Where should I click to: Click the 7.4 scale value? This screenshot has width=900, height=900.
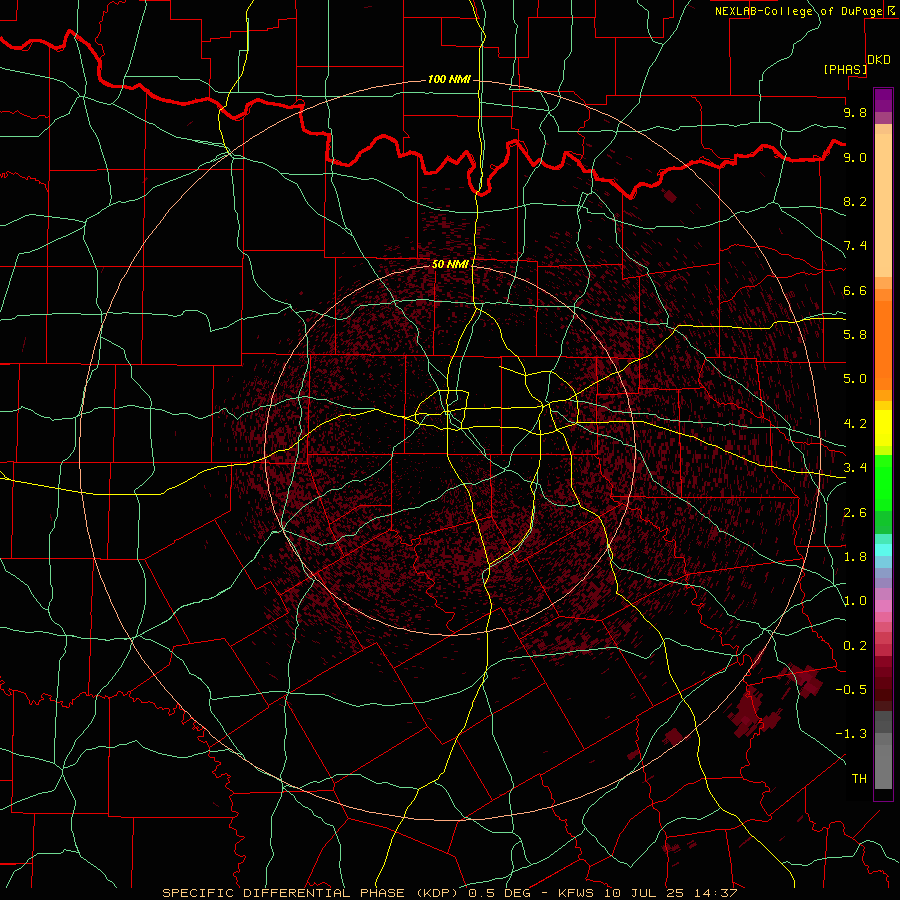pos(855,246)
